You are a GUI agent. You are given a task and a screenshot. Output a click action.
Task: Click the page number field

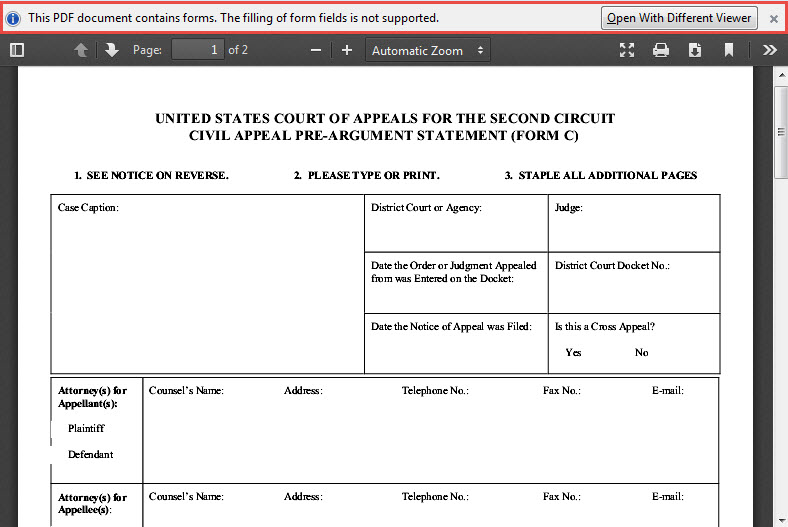coord(197,50)
